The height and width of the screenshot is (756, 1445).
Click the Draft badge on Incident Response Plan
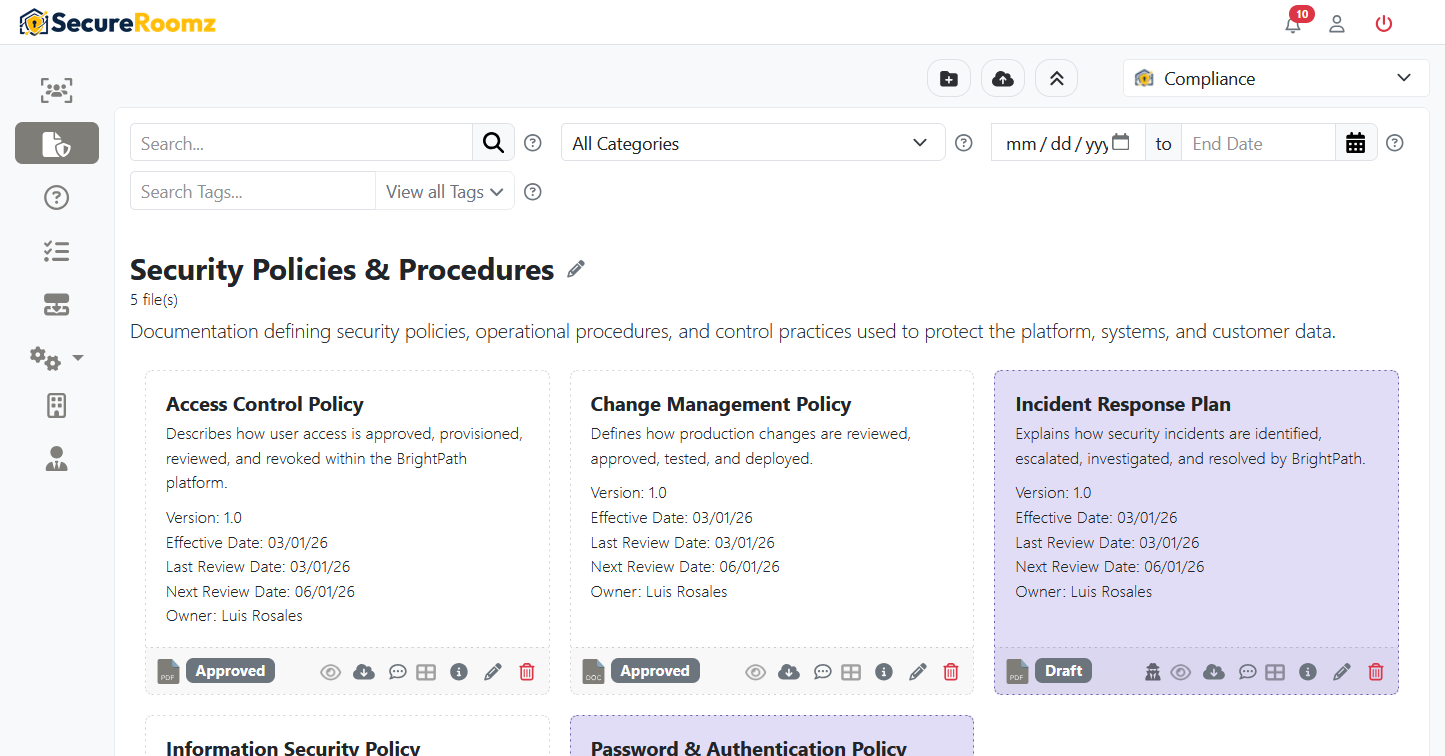click(x=1063, y=671)
